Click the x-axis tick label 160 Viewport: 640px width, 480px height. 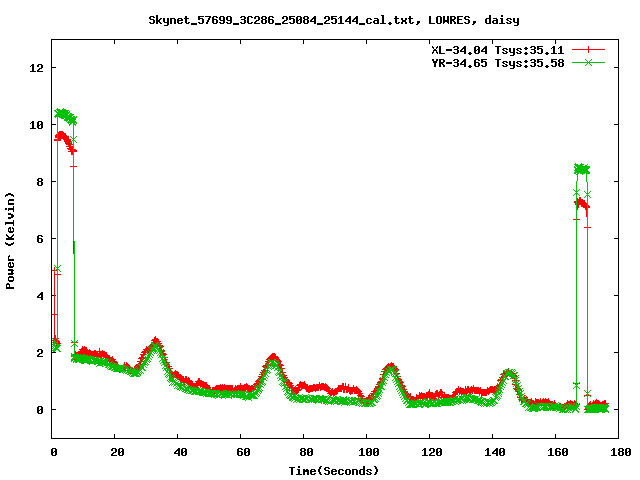tap(558, 452)
